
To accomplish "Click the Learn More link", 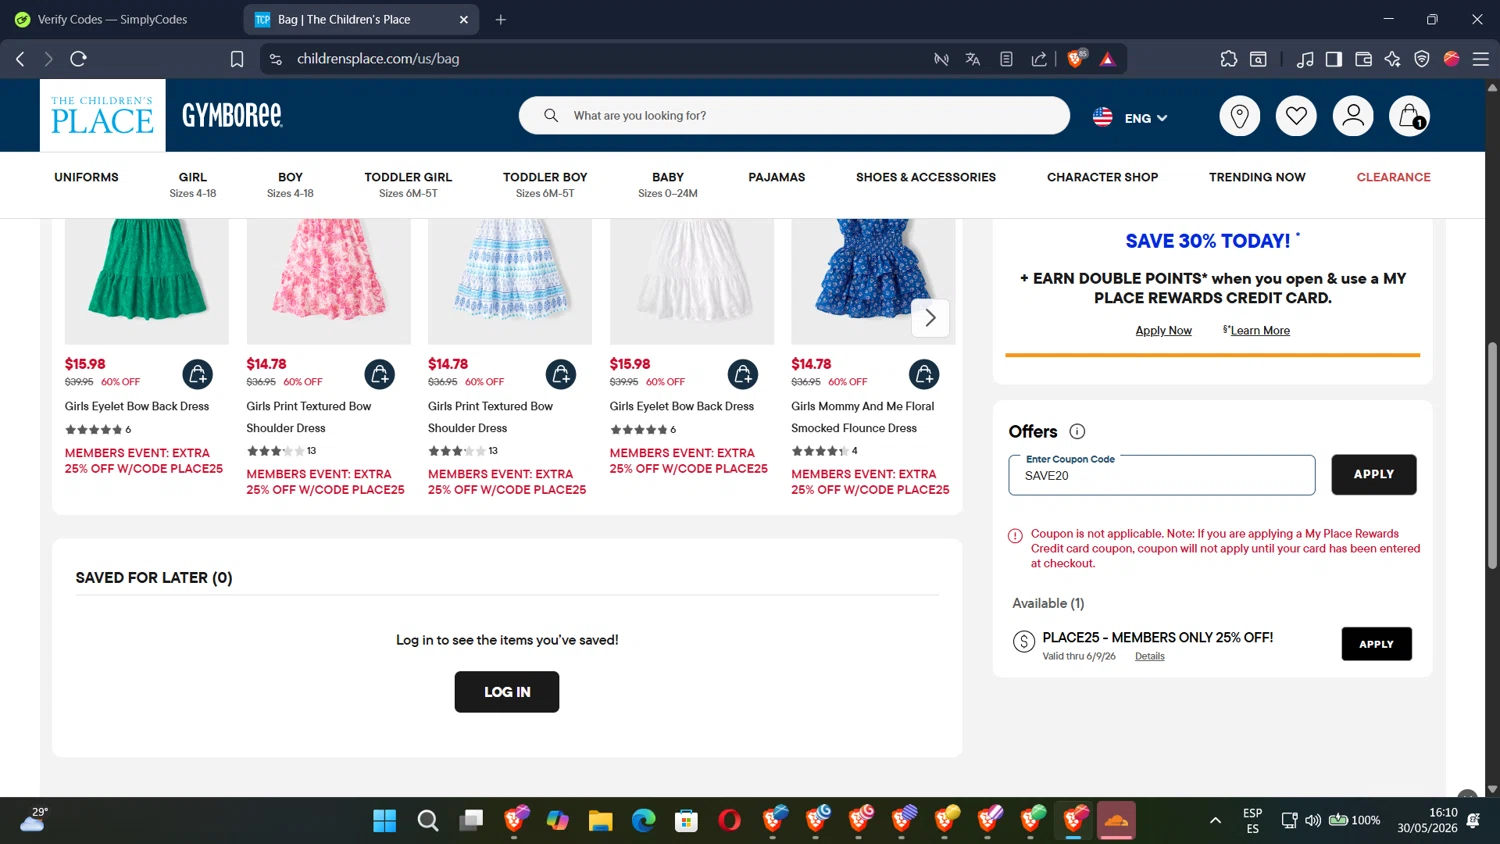I will [1260, 331].
